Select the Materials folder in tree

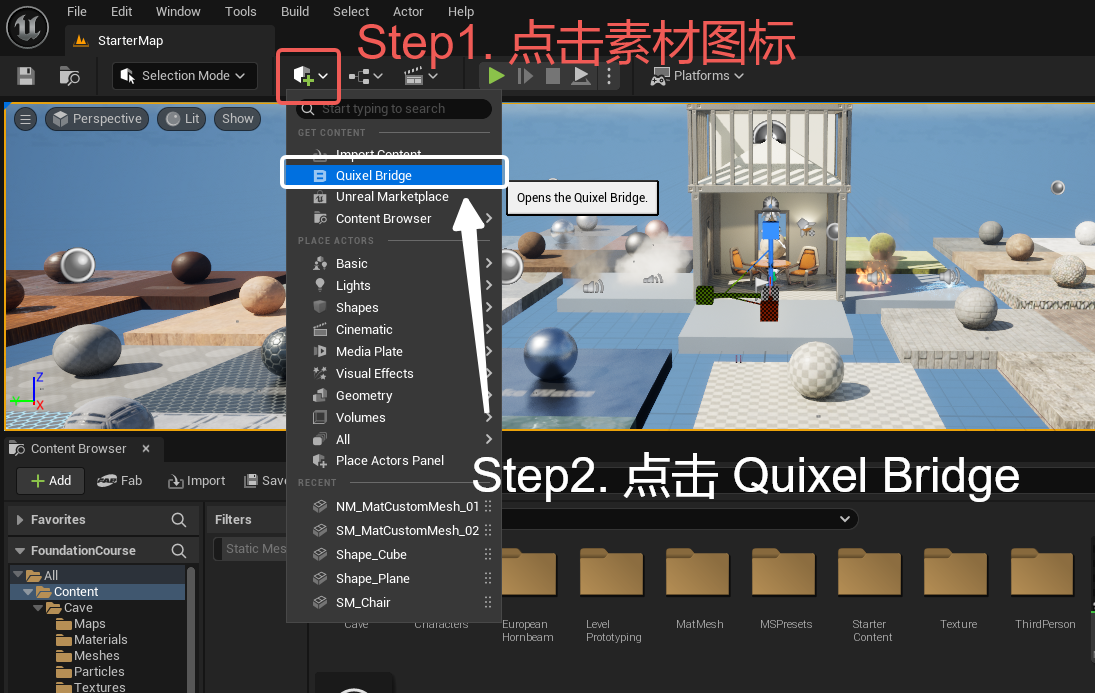tap(92, 640)
